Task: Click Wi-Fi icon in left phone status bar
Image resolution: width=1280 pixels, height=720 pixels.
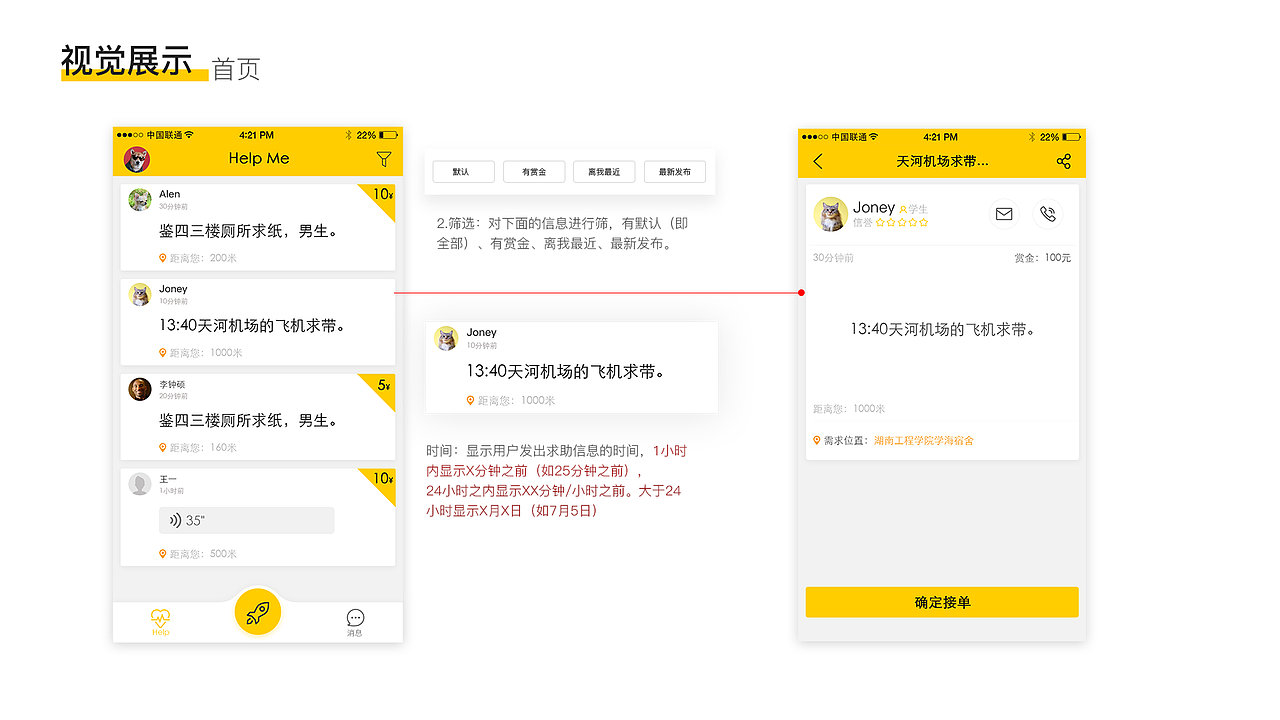Action: pyautogui.click(x=188, y=135)
